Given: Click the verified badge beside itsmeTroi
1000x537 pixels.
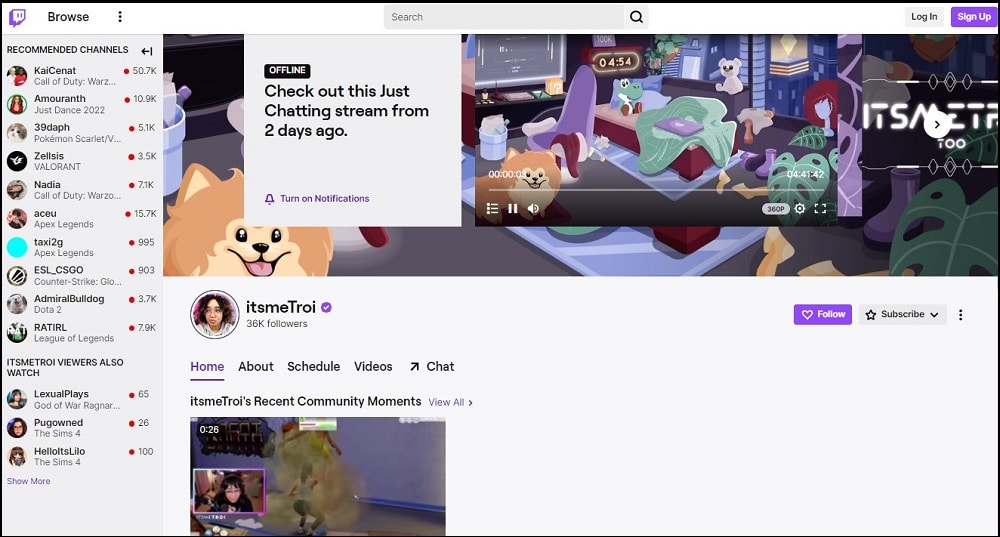Looking at the screenshot, I should point(326,307).
